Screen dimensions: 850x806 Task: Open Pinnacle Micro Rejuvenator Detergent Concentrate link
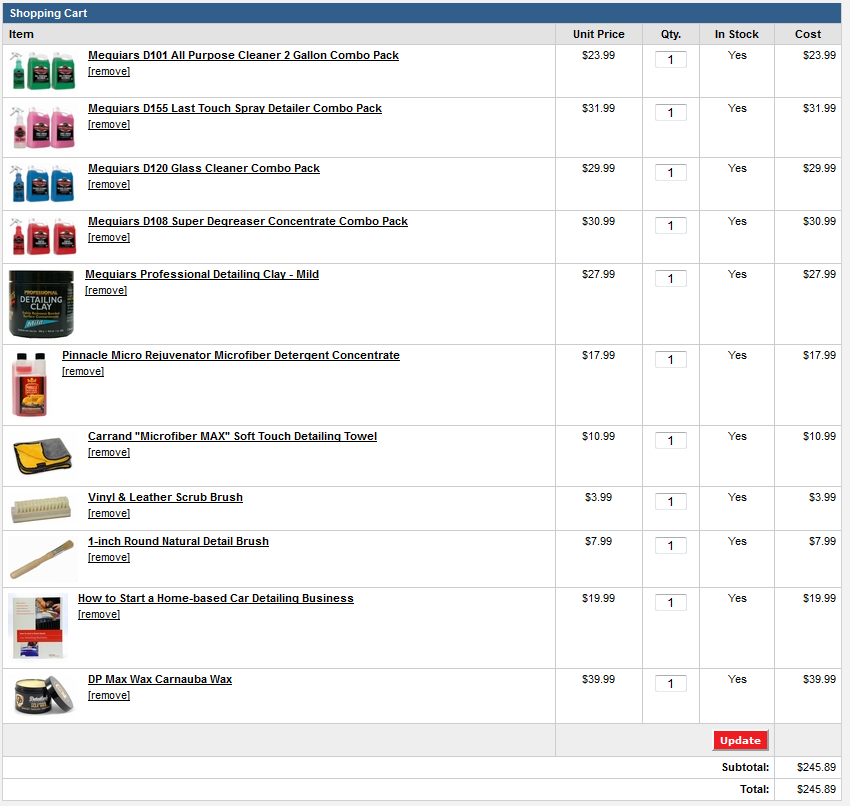tap(231, 356)
